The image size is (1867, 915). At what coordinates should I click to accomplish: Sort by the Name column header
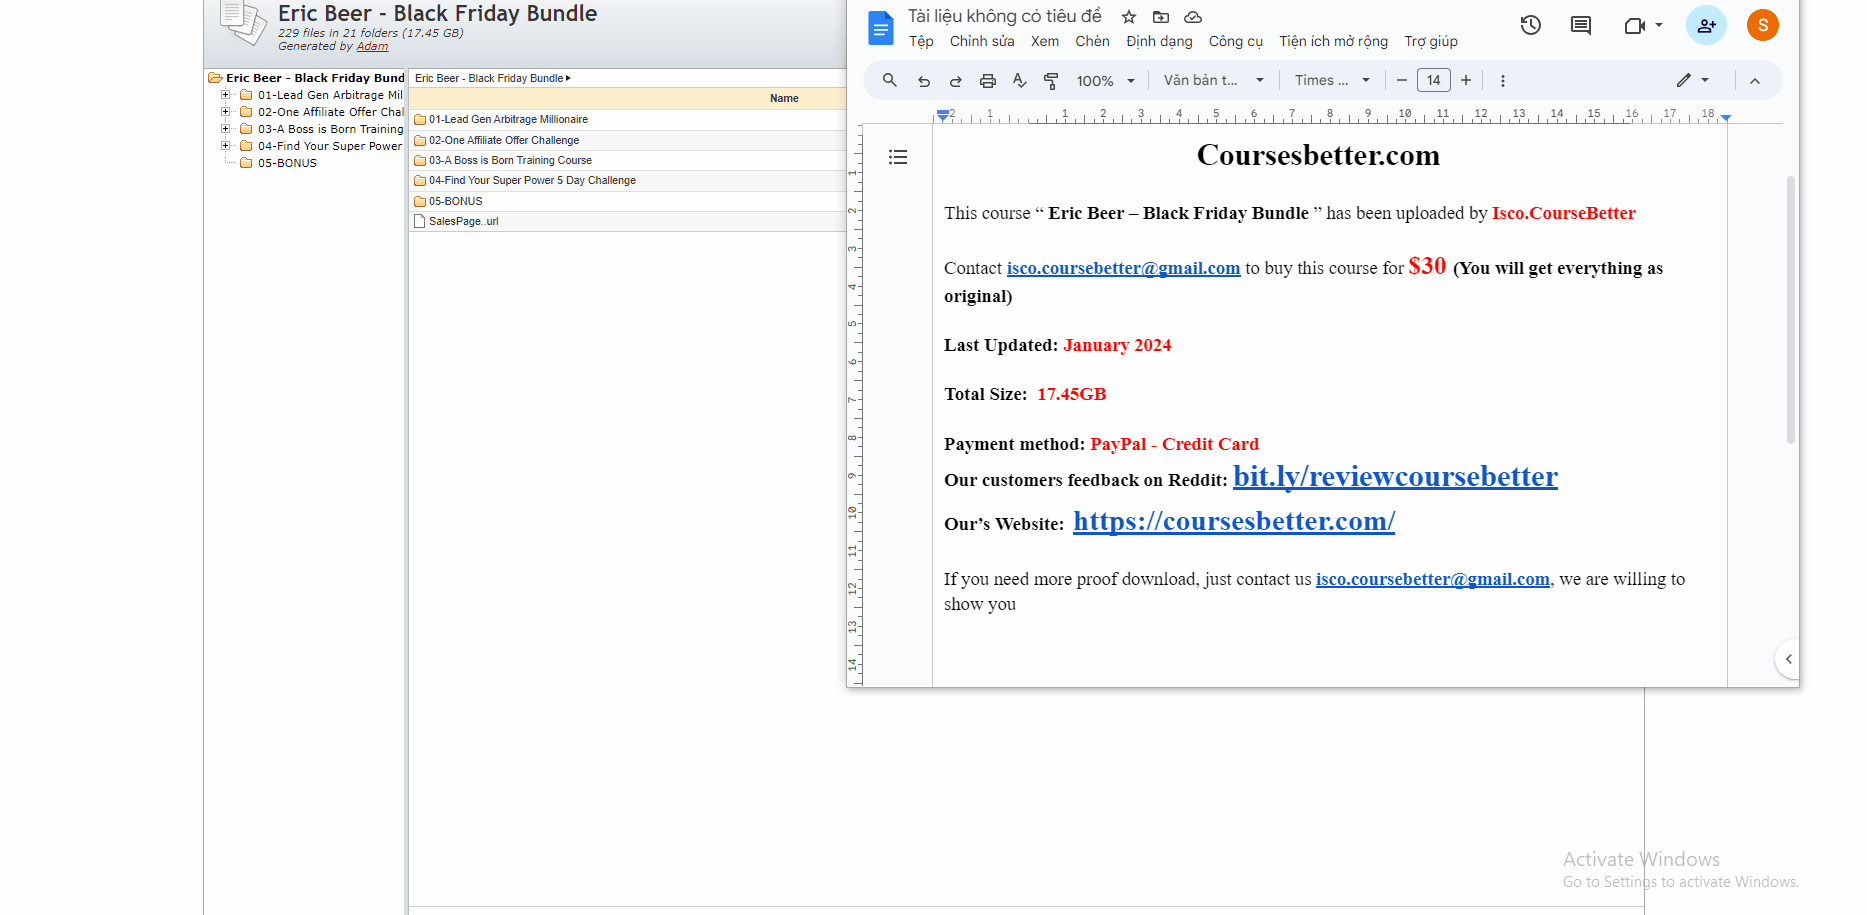tap(784, 98)
